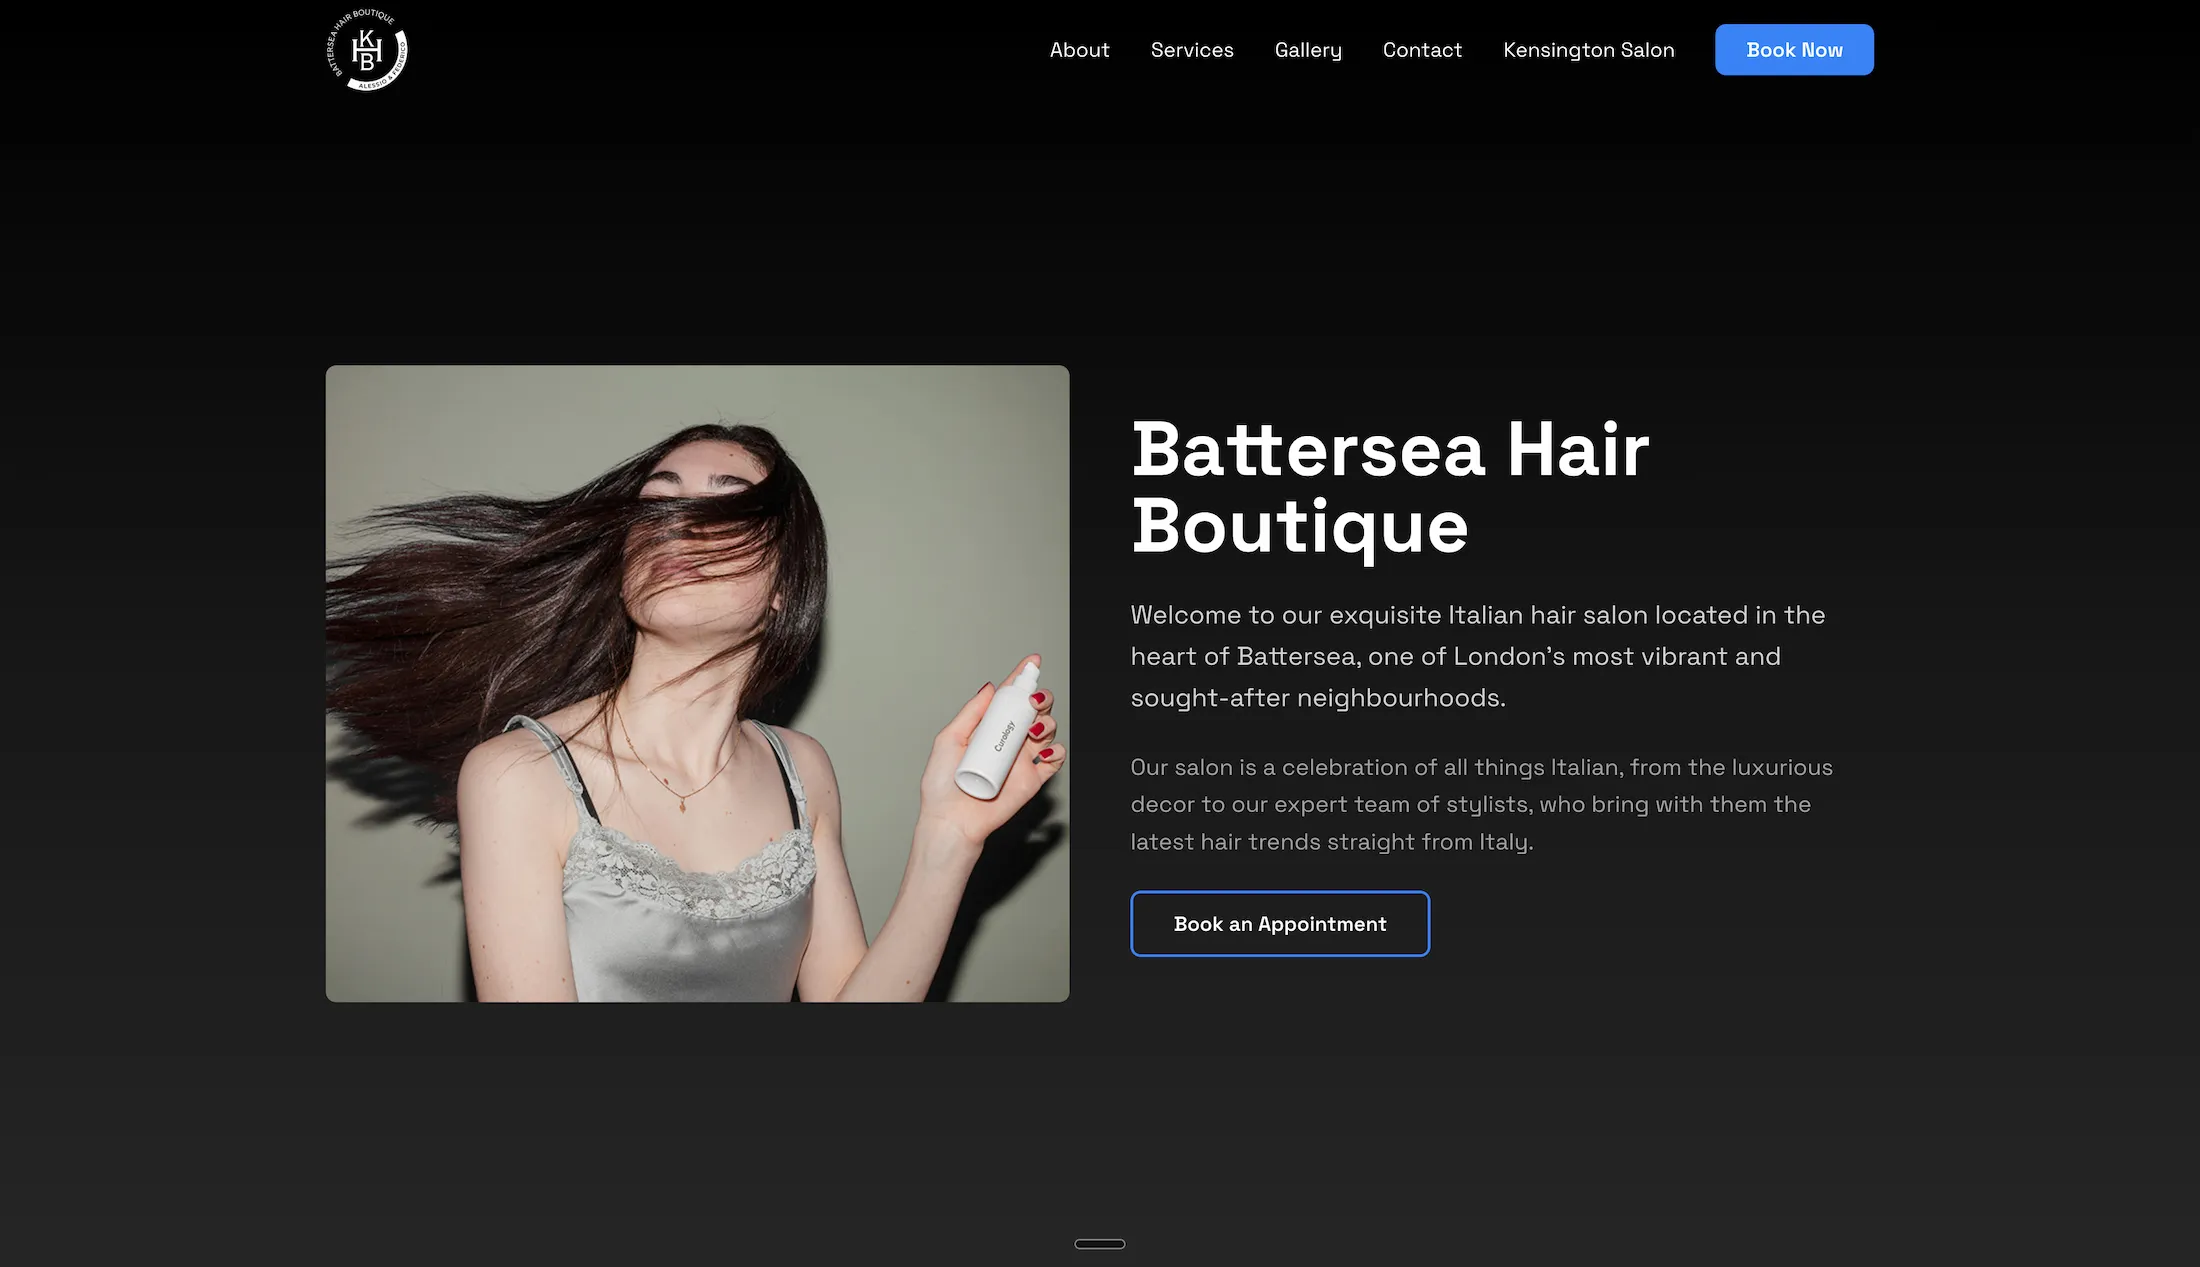Click the blue Book Now button
Screen dimensions: 2200x1267
pos(1794,50)
